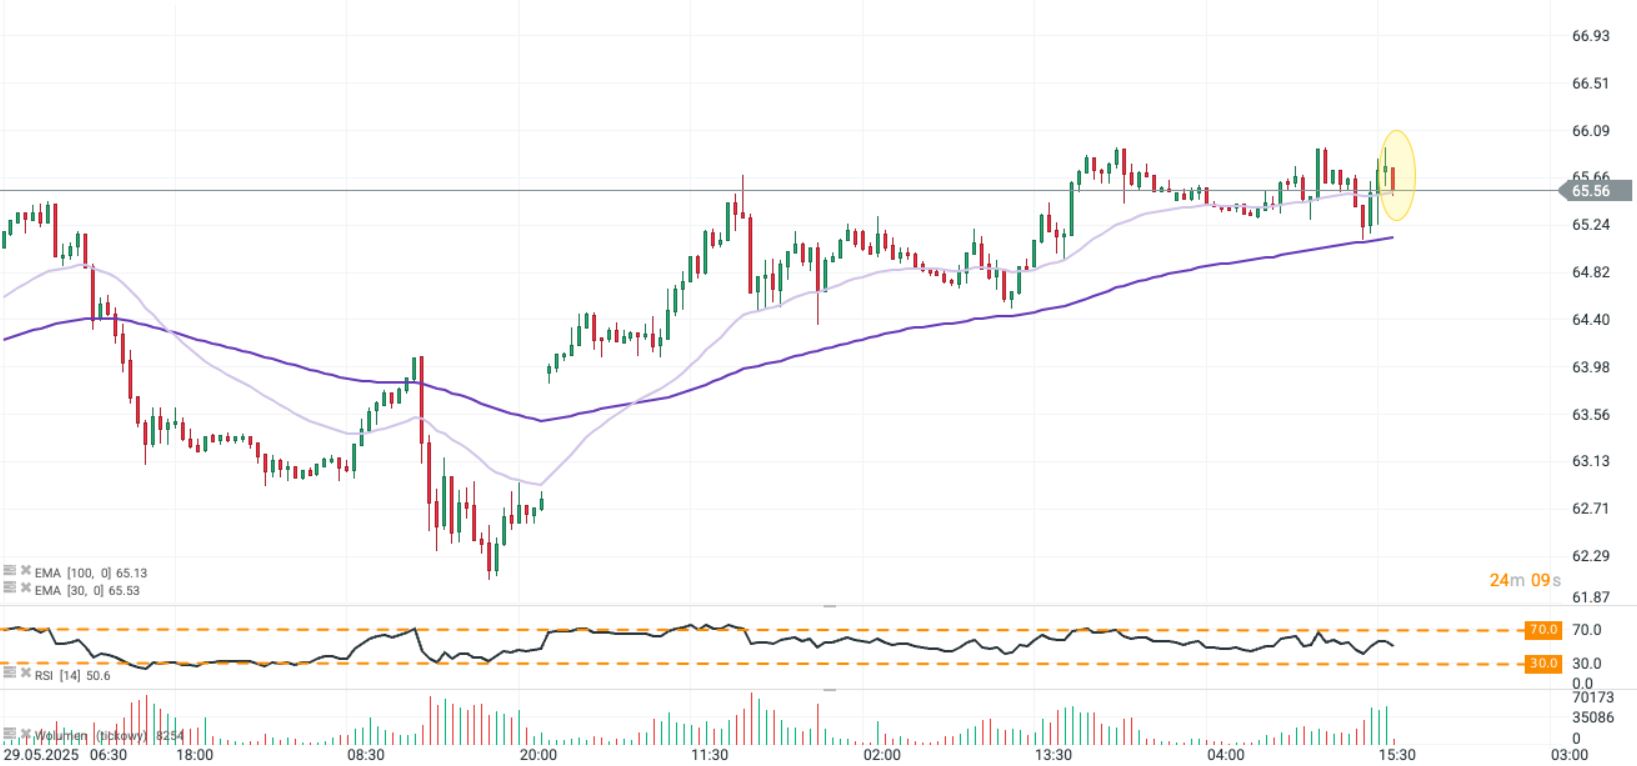Grab the divider handle above RSI panel
The height and width of the screenshot is (766, 1637).
pos(829,606)
